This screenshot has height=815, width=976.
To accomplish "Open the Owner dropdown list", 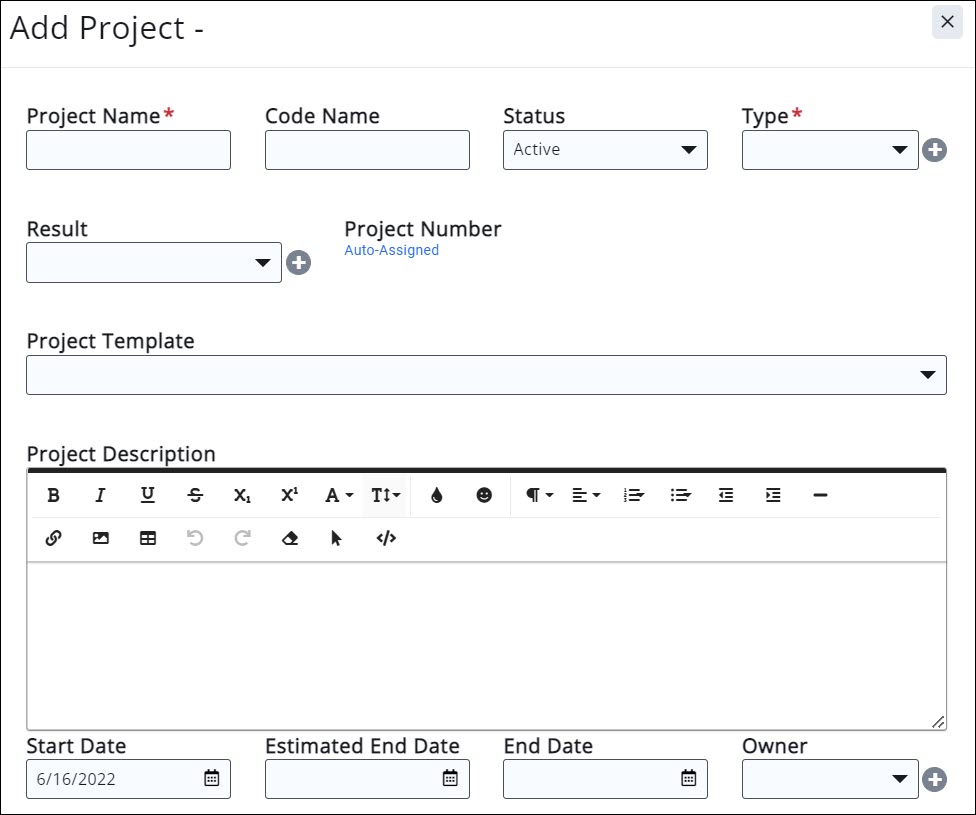I will click(x=829, y=779).
